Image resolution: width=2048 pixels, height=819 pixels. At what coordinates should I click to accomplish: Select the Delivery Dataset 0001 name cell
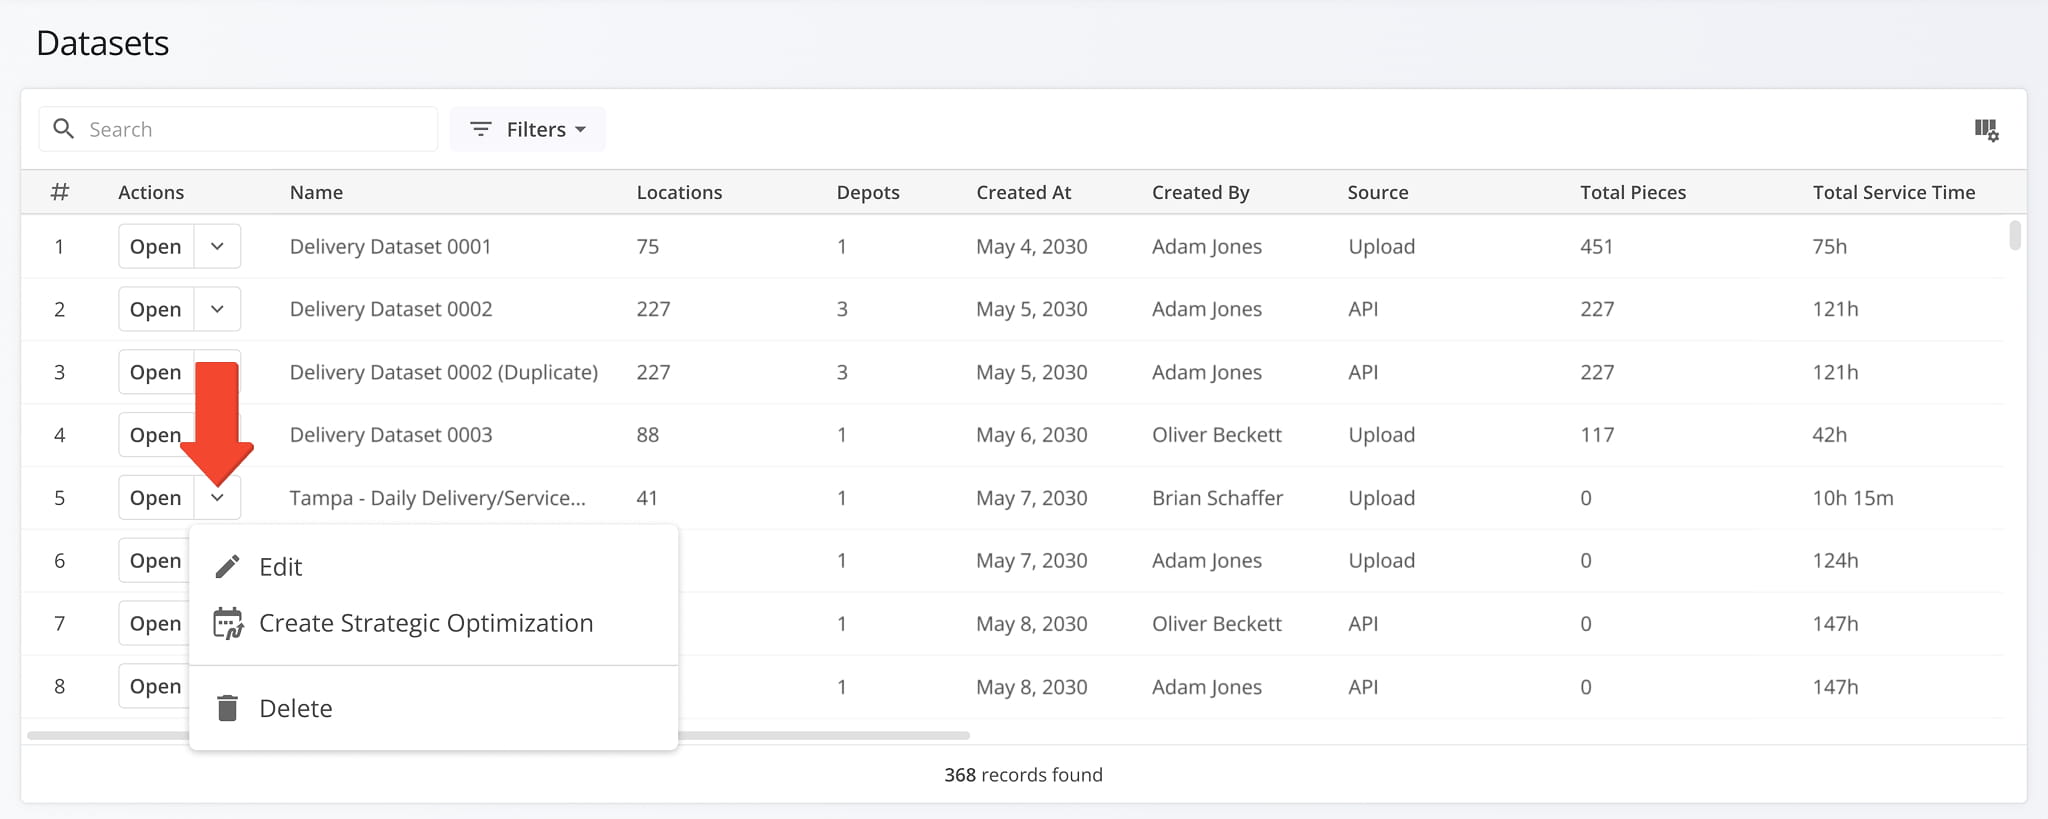(x=390, y=246)
